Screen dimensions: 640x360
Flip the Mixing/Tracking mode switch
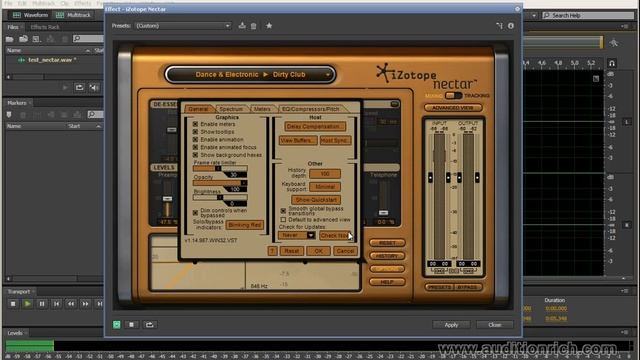coord(453,96)
